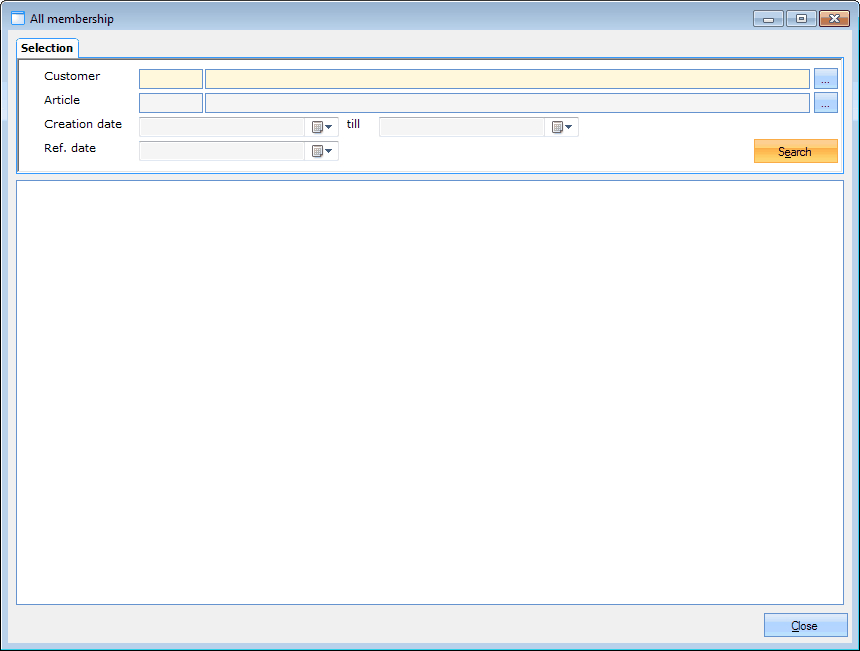Open the Creation date start calendar dropdown
The height and width of the screenshot is (651, 860).
pyautogui.click(x=321, y=127)
